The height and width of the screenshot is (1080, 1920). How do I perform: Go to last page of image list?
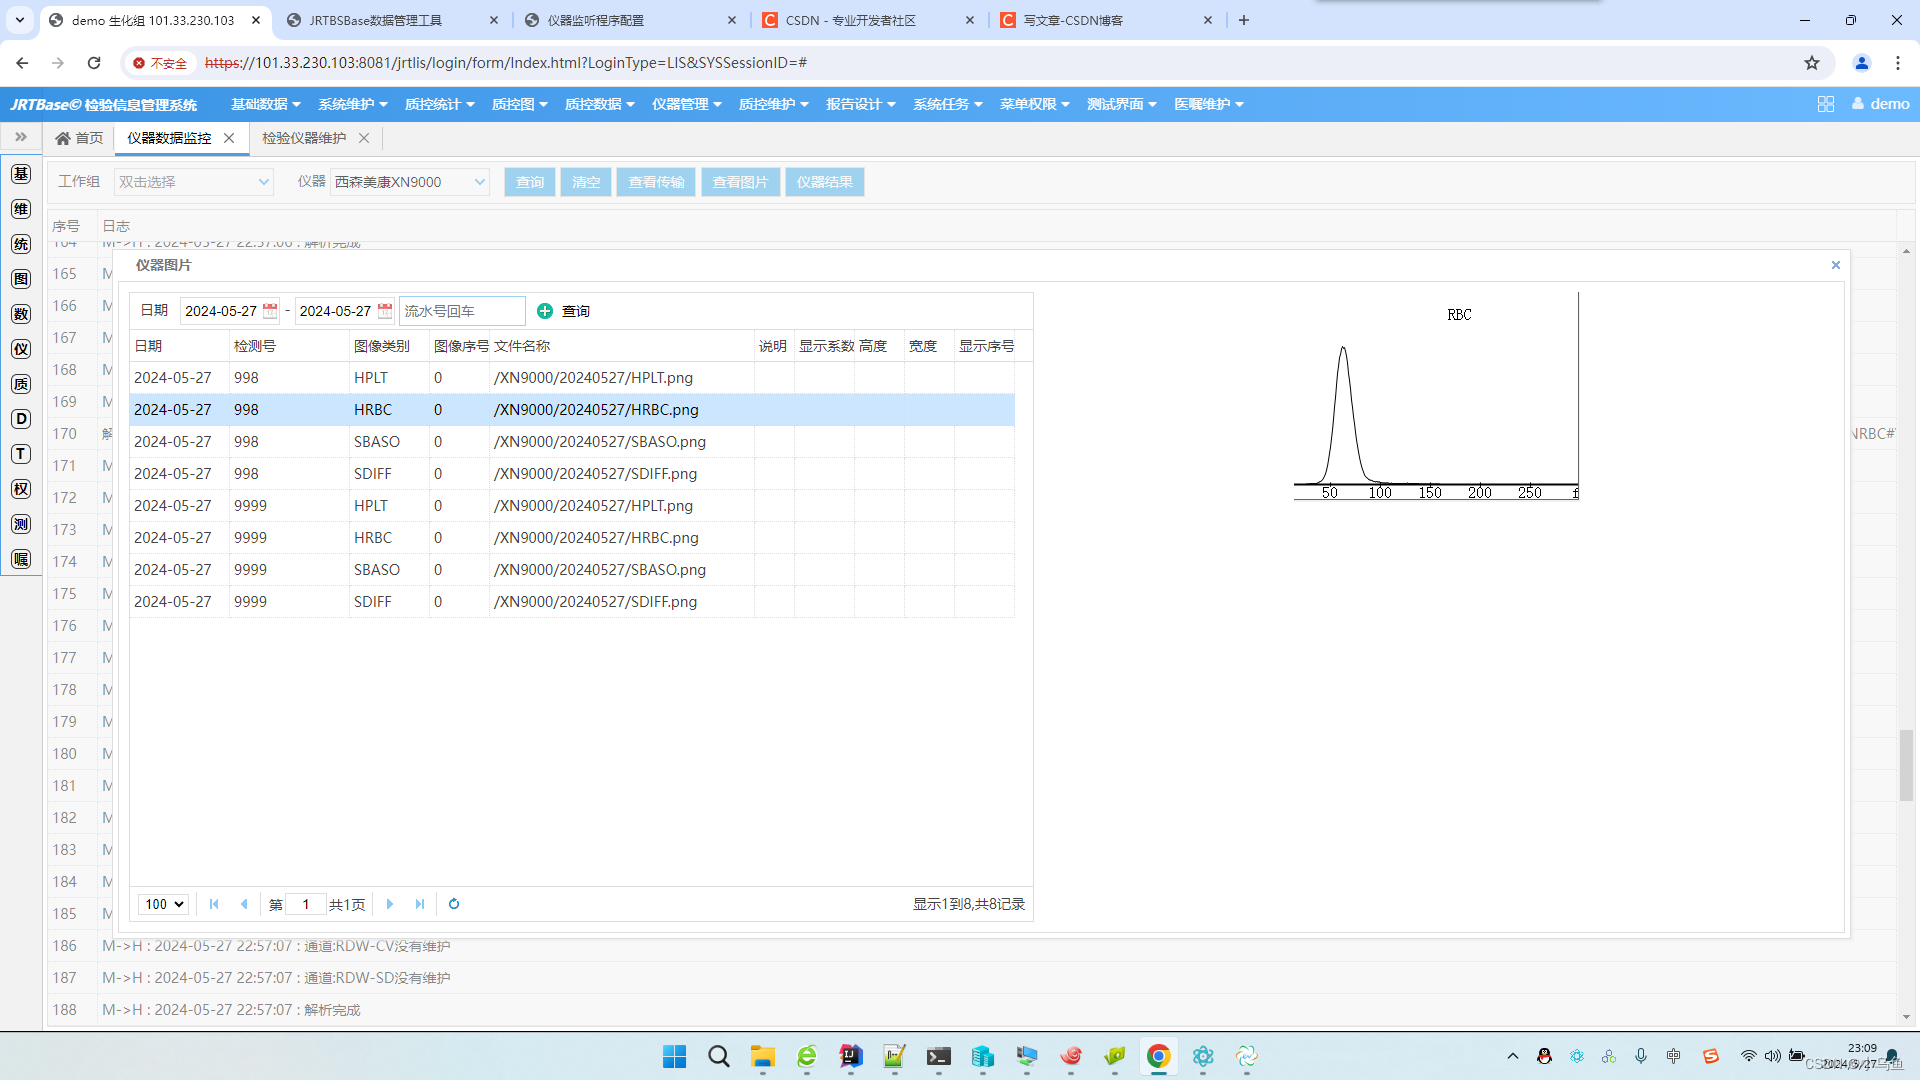click(420, 904)
